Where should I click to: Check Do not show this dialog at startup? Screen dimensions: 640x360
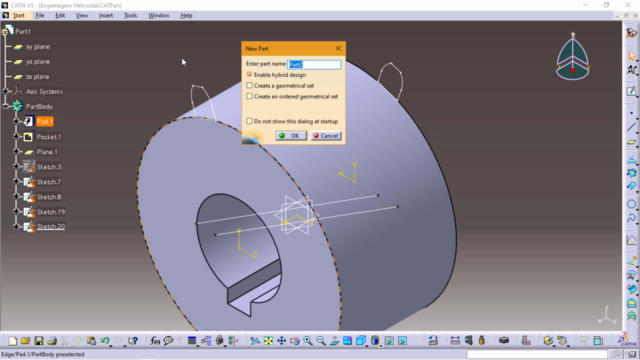[249, 121]
